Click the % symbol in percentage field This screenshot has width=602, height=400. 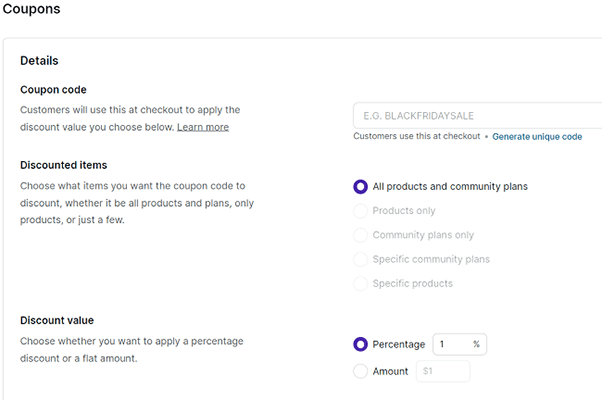pyautogui.click(x=477, y=344)
